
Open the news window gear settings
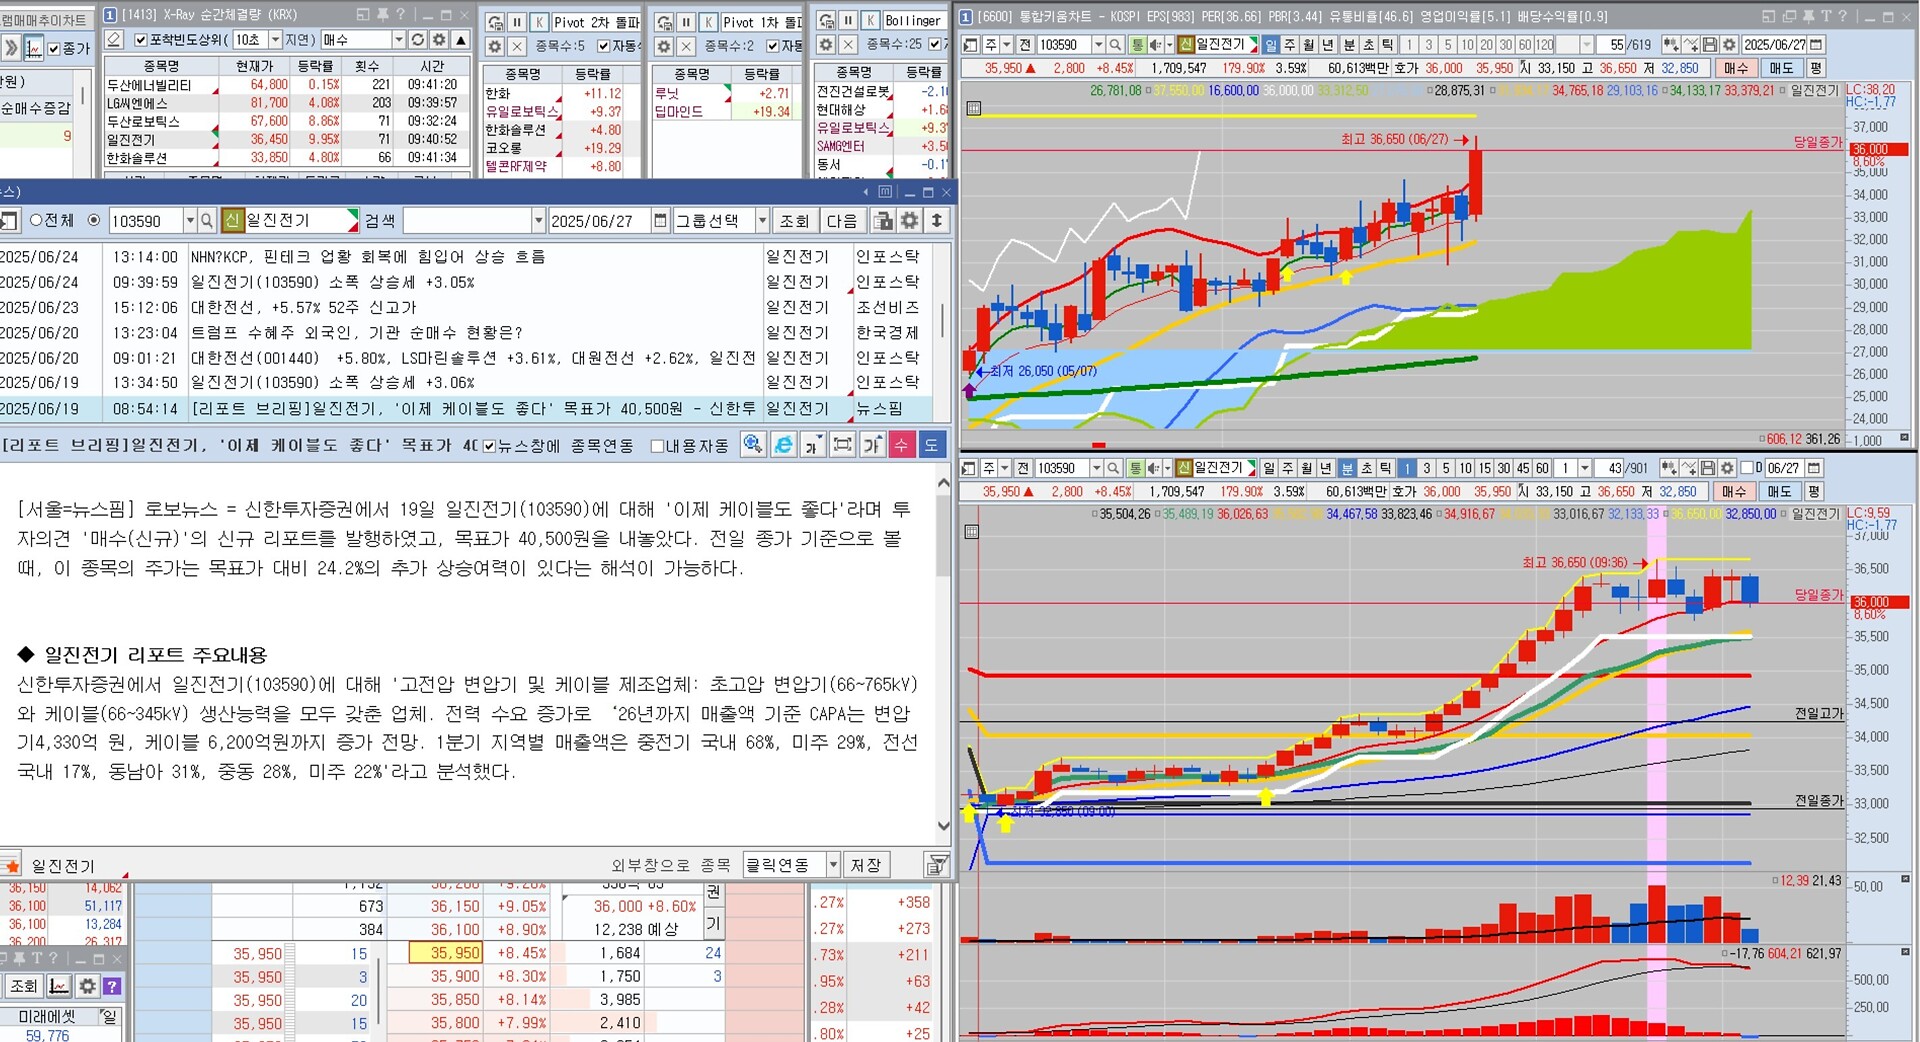click(x=909, y=220)
